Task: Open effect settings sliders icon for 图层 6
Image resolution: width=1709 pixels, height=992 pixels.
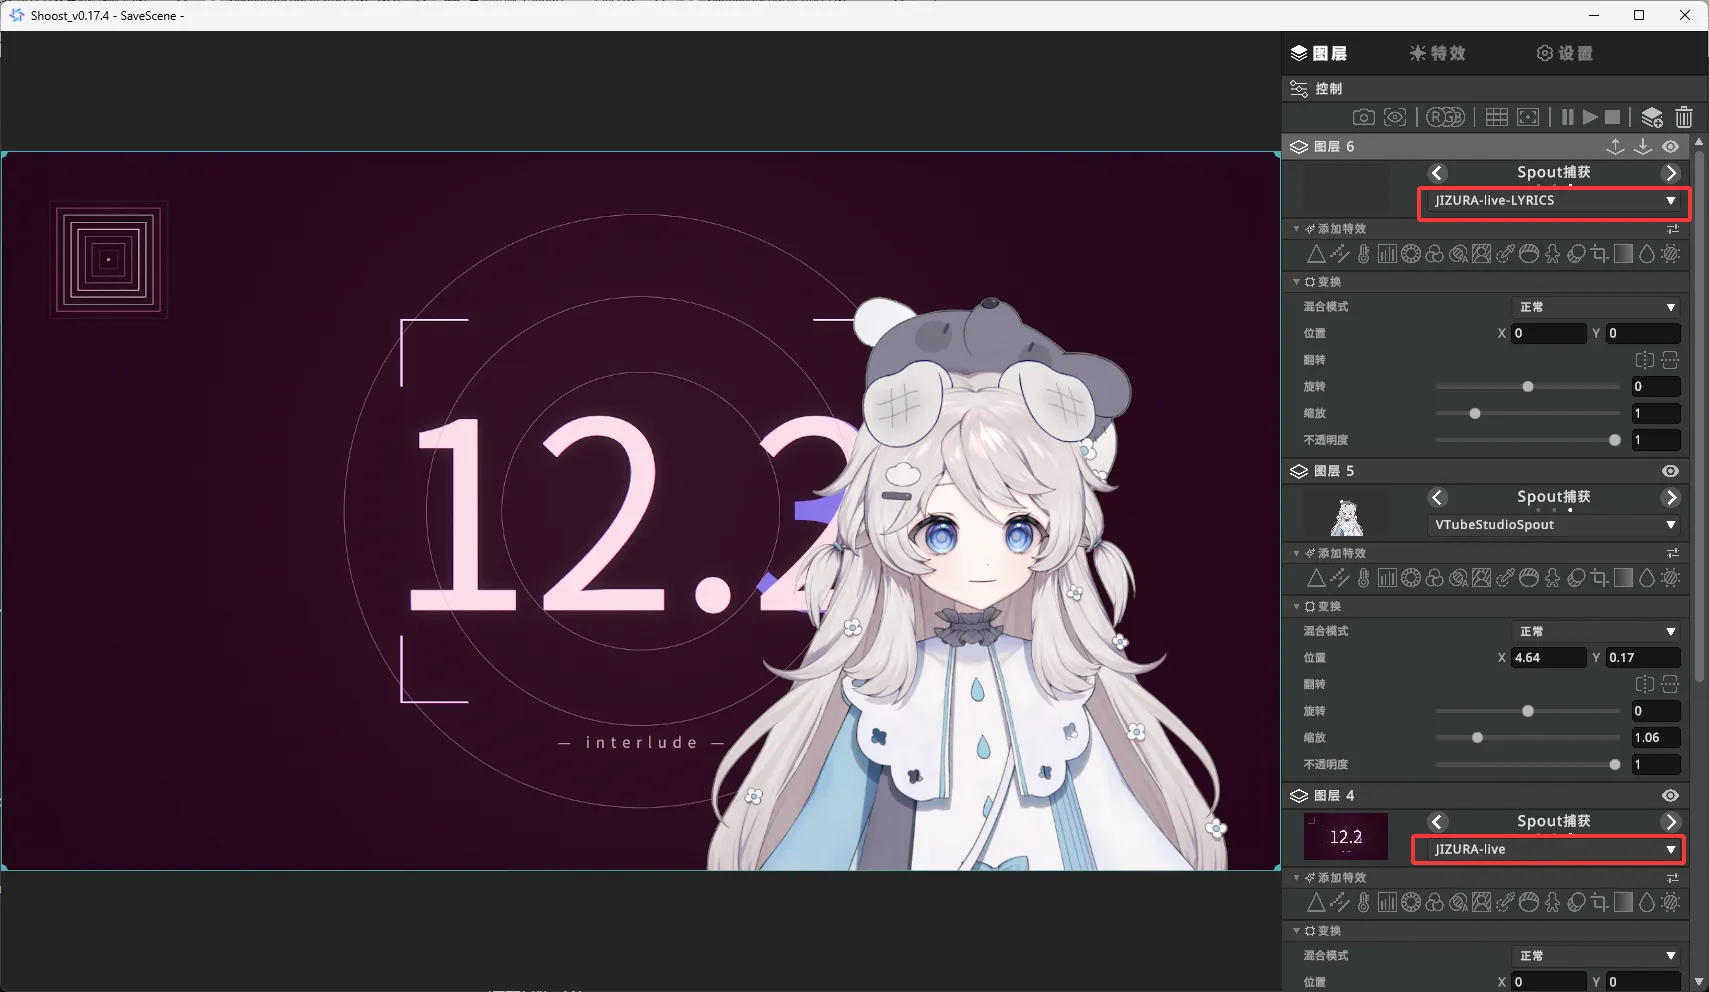Action: [1673, 229]
